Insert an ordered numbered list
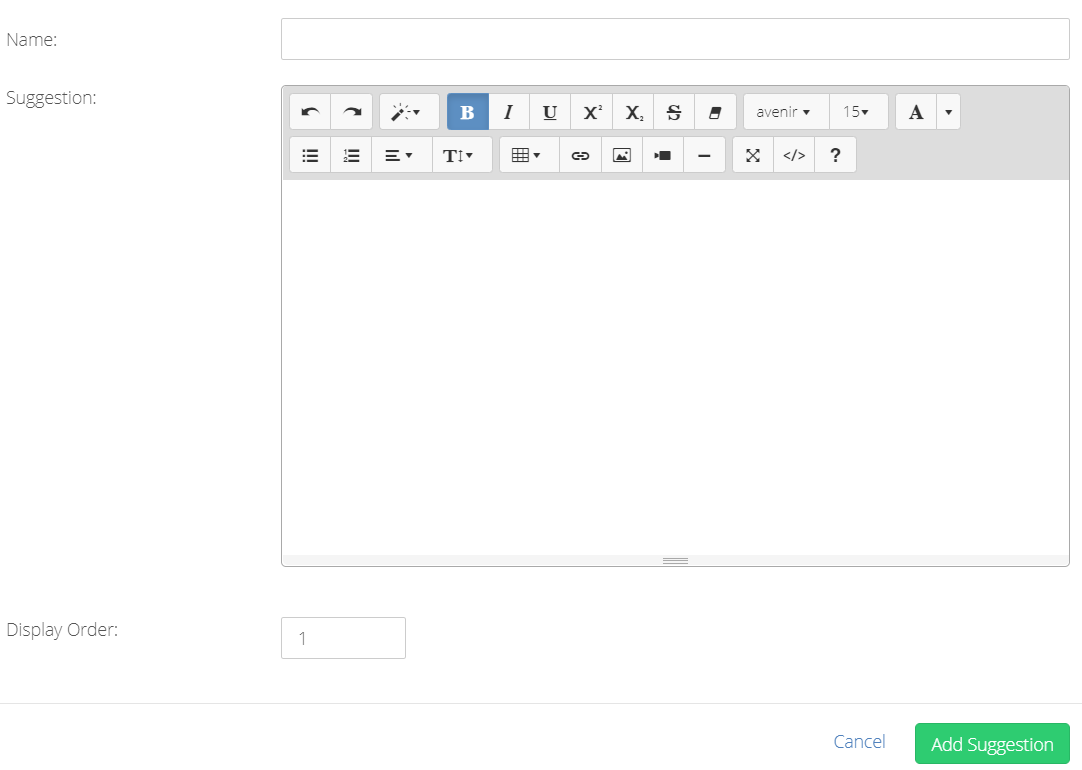Viewport: 1082px width, 770px height. tap(351, 155)
